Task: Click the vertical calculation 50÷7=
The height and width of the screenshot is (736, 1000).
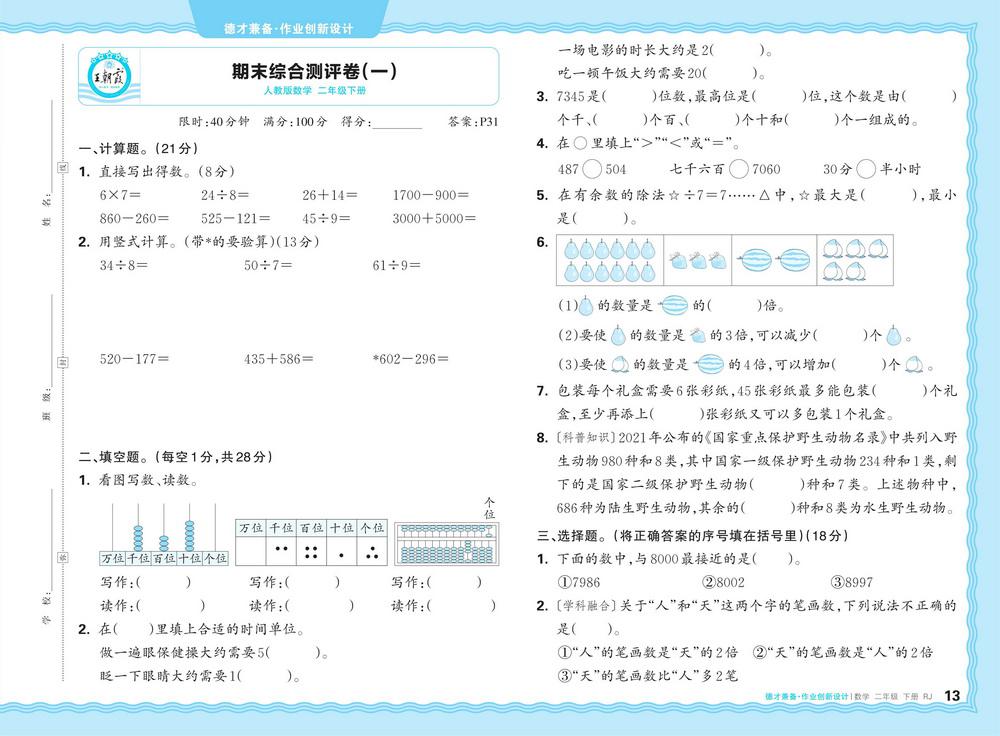Action: pyautogui.click(x=268, y=265)
